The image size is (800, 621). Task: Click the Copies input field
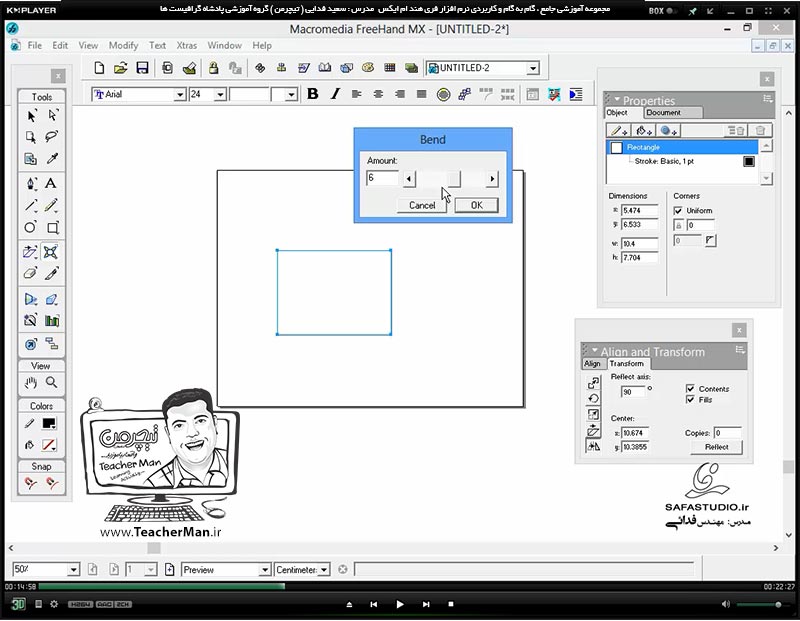point(728,433)
